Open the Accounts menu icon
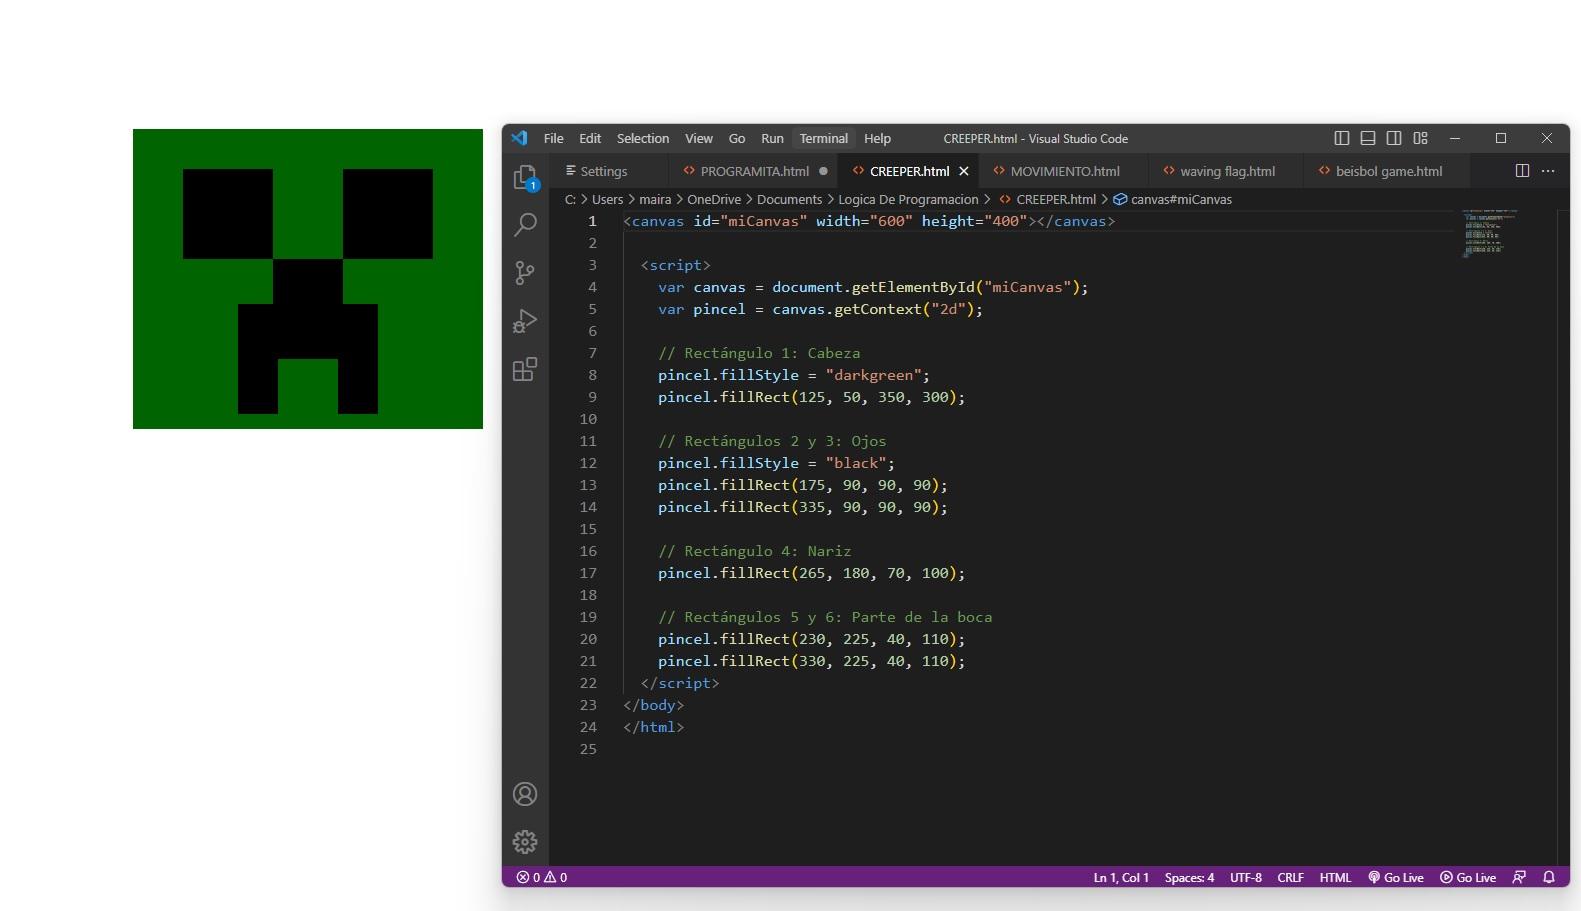This screenshot has width=1581, height=911. click(x=525, y=794)
